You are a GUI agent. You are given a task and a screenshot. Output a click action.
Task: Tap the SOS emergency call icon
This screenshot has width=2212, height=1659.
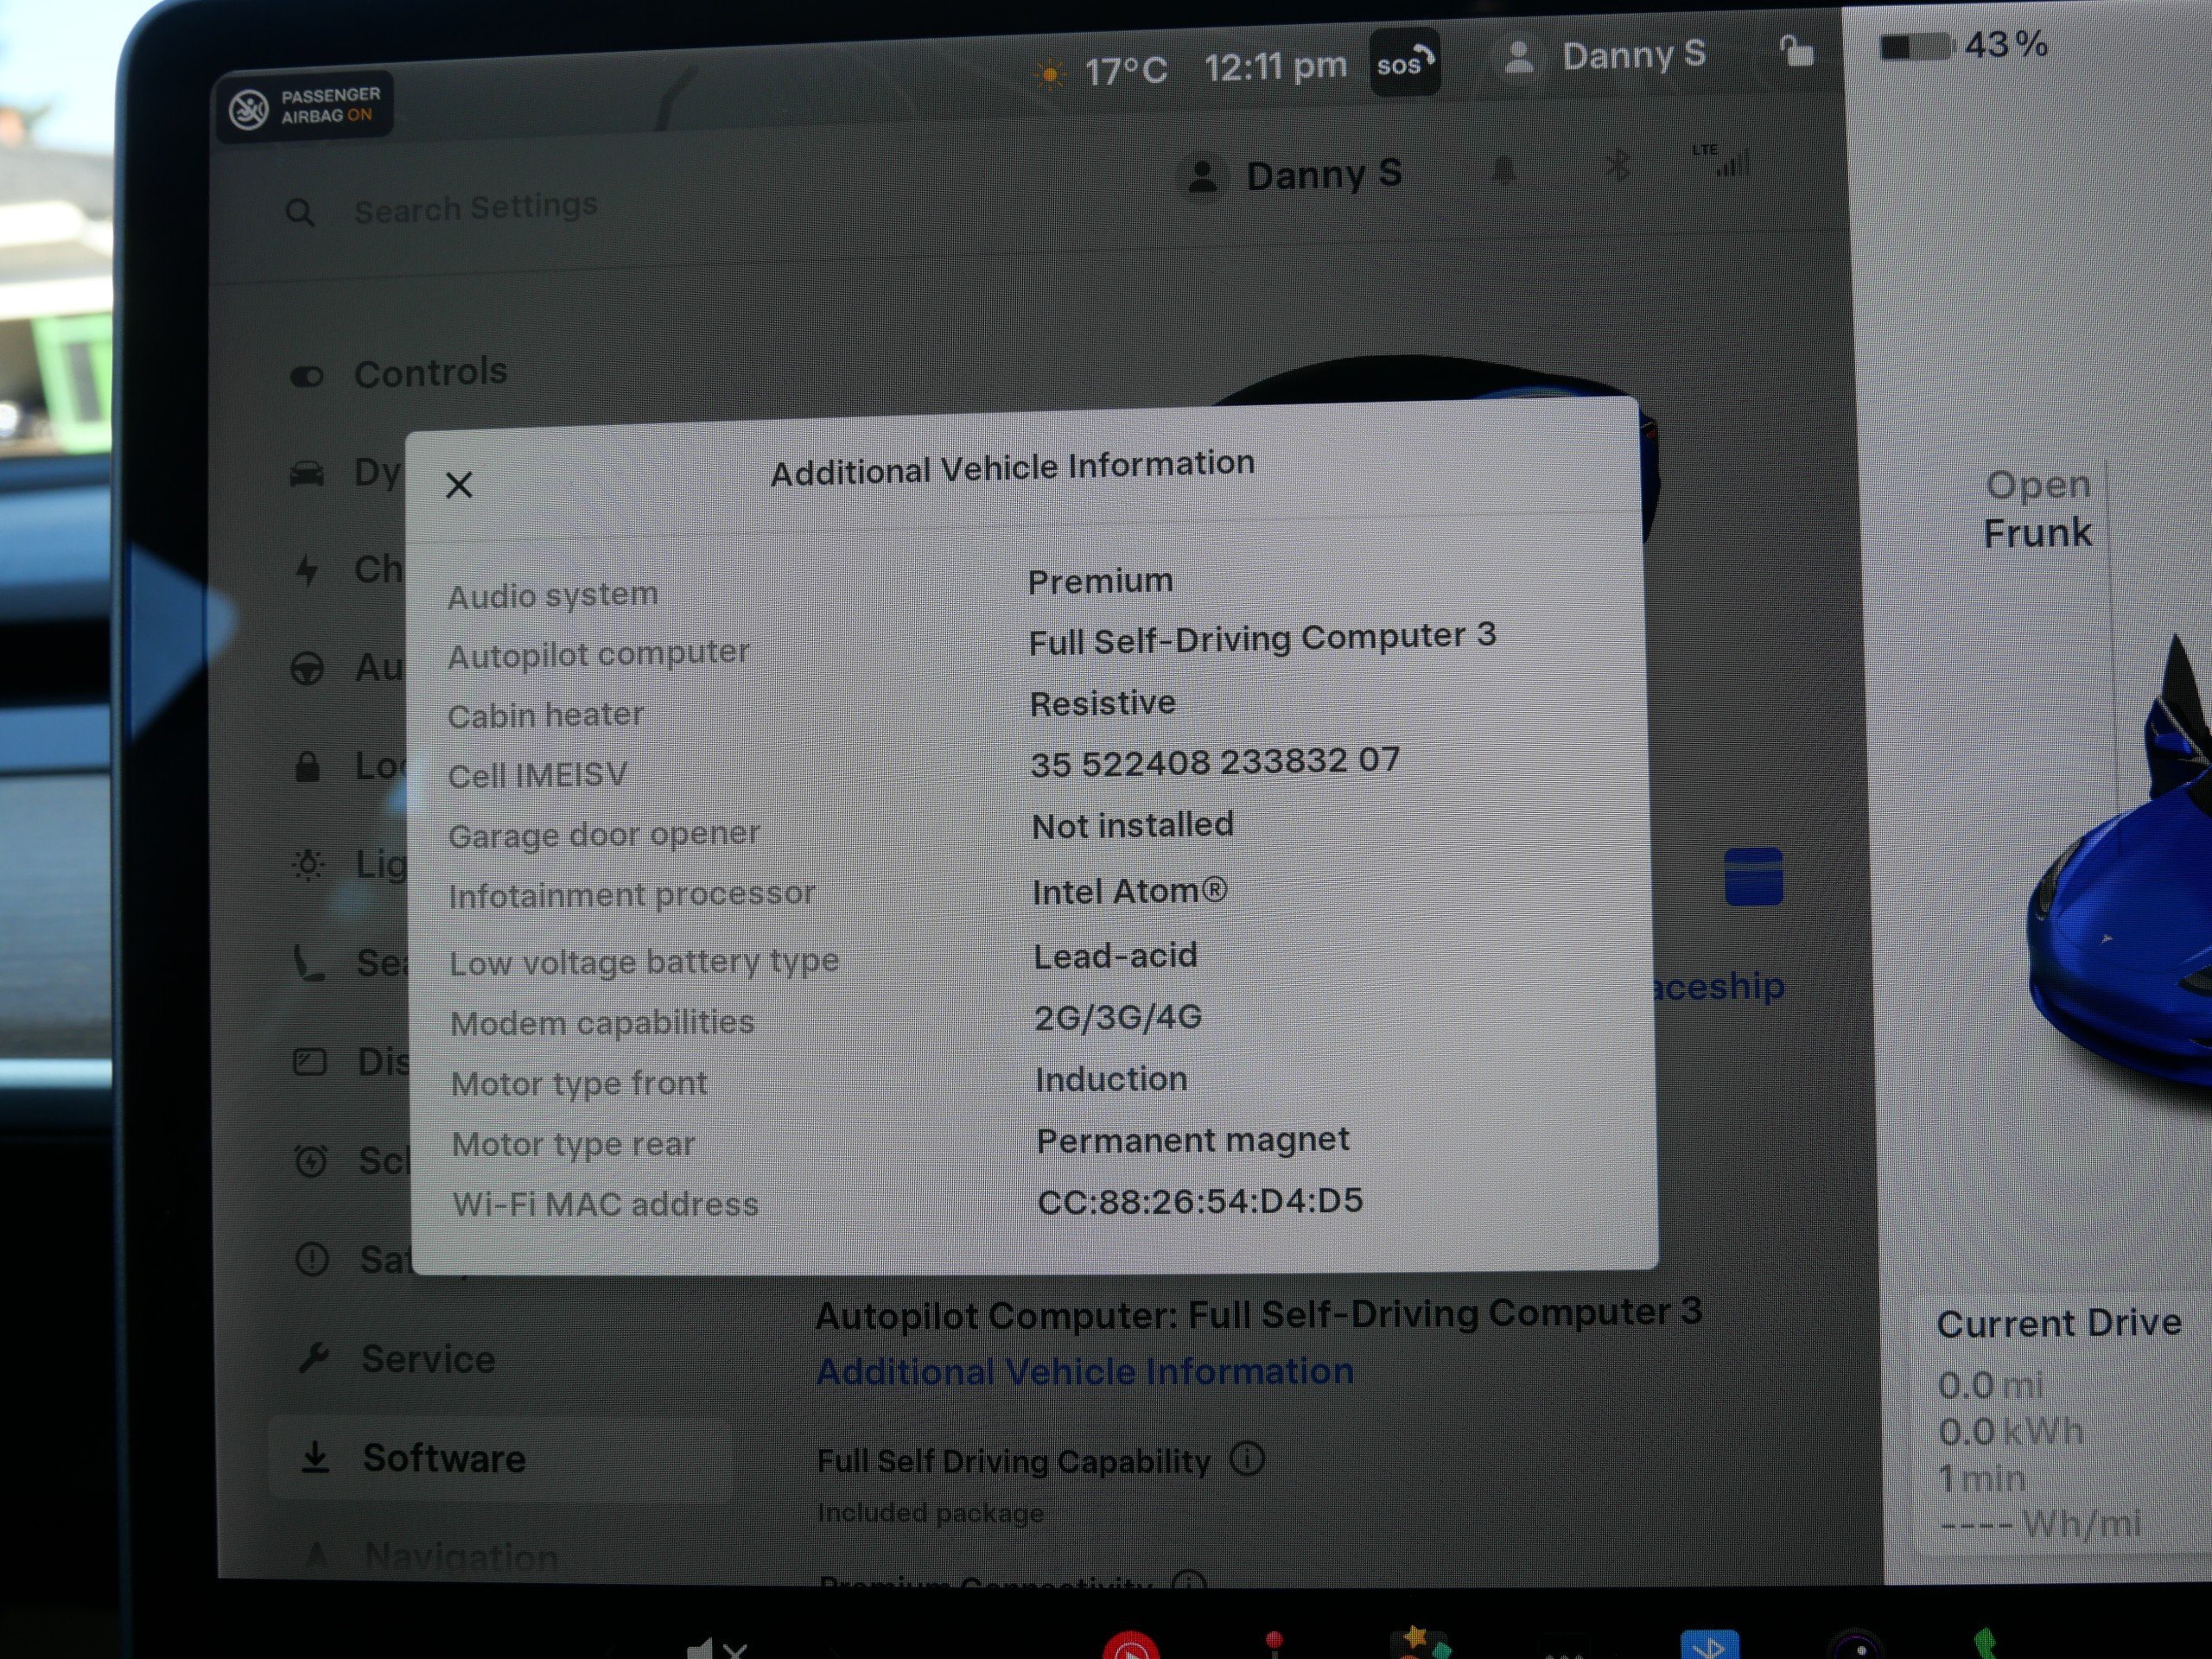[1404, 64]
